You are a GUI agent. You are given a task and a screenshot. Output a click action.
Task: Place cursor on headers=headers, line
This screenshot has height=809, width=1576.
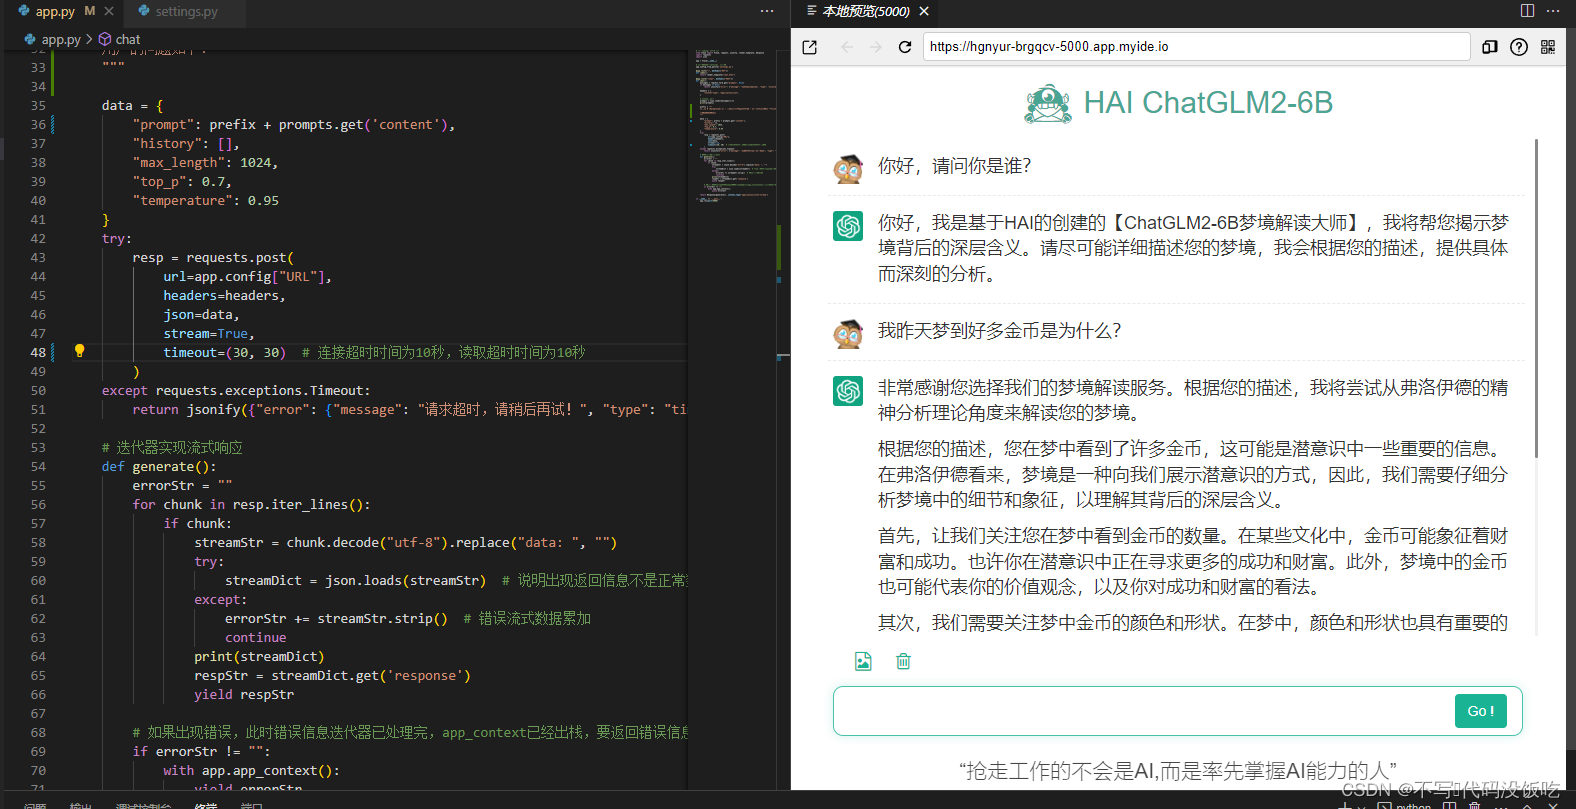point(224,295)
